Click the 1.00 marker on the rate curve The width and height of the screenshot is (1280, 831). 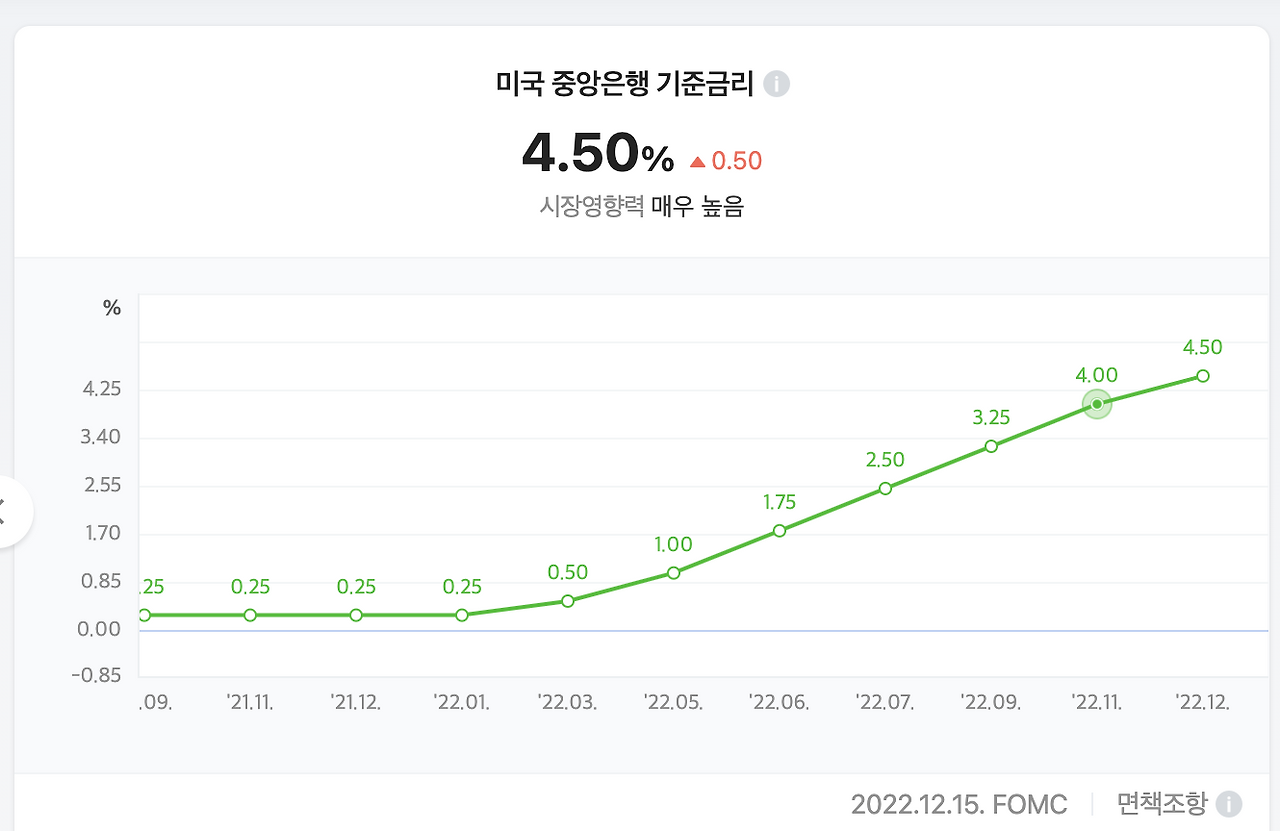point(674,573)
